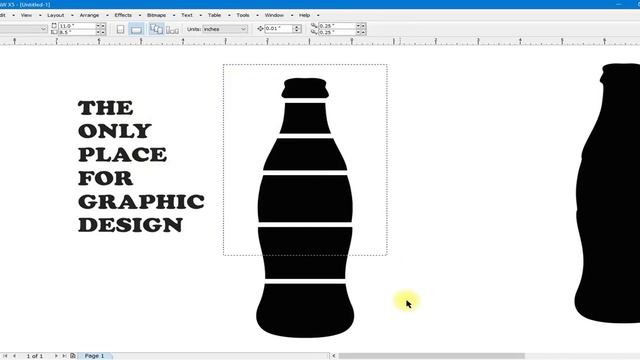Click the horizontal scrollbar thumb
This screenshot has width=640, height=360.
click(431, 356)
